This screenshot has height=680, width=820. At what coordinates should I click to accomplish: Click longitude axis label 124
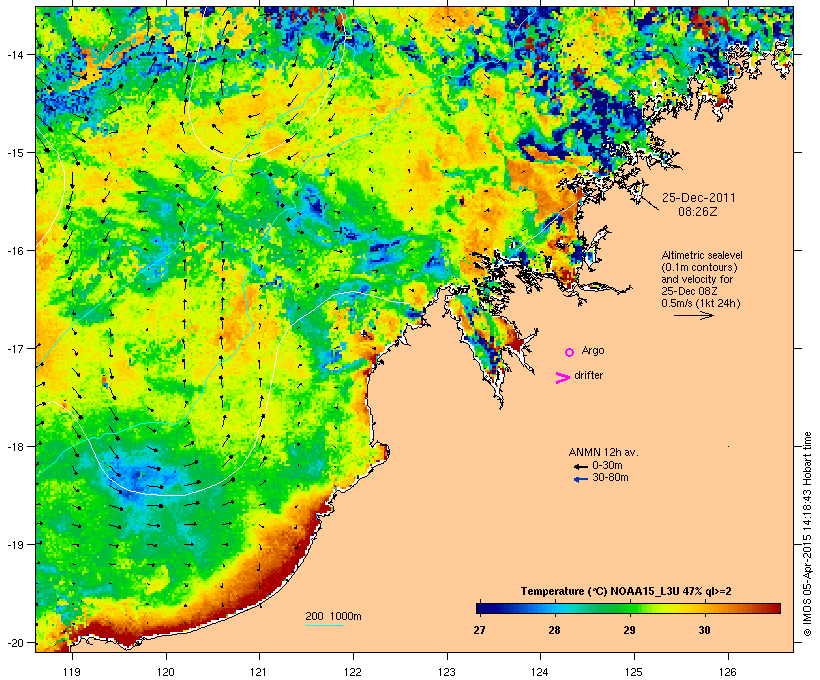pos(540,672)
